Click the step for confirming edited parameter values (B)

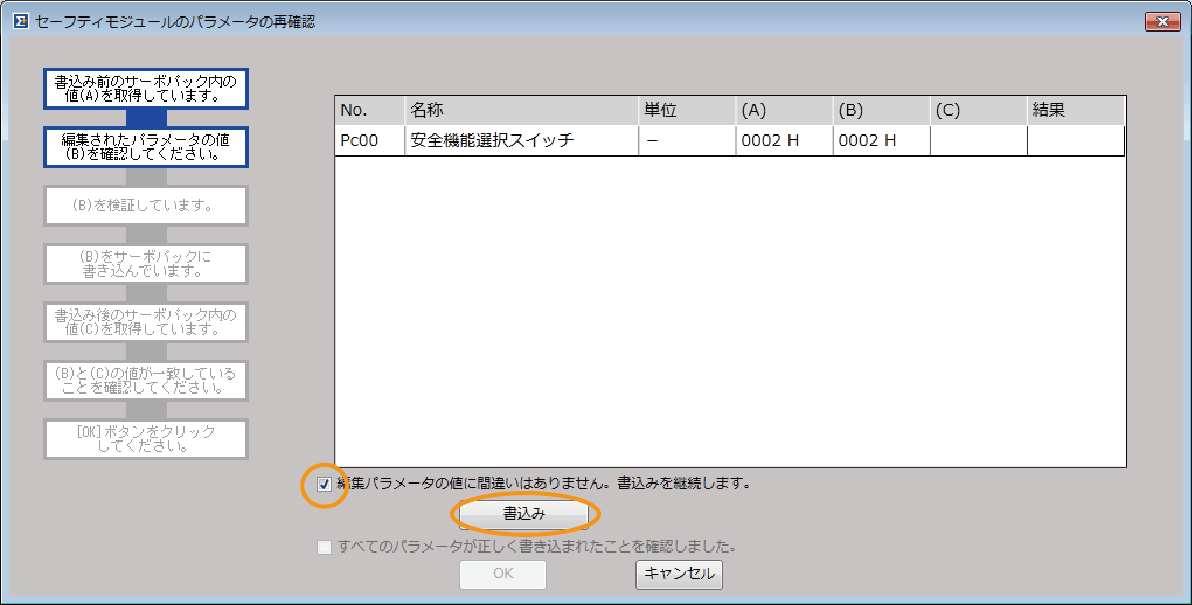(145, 146)
